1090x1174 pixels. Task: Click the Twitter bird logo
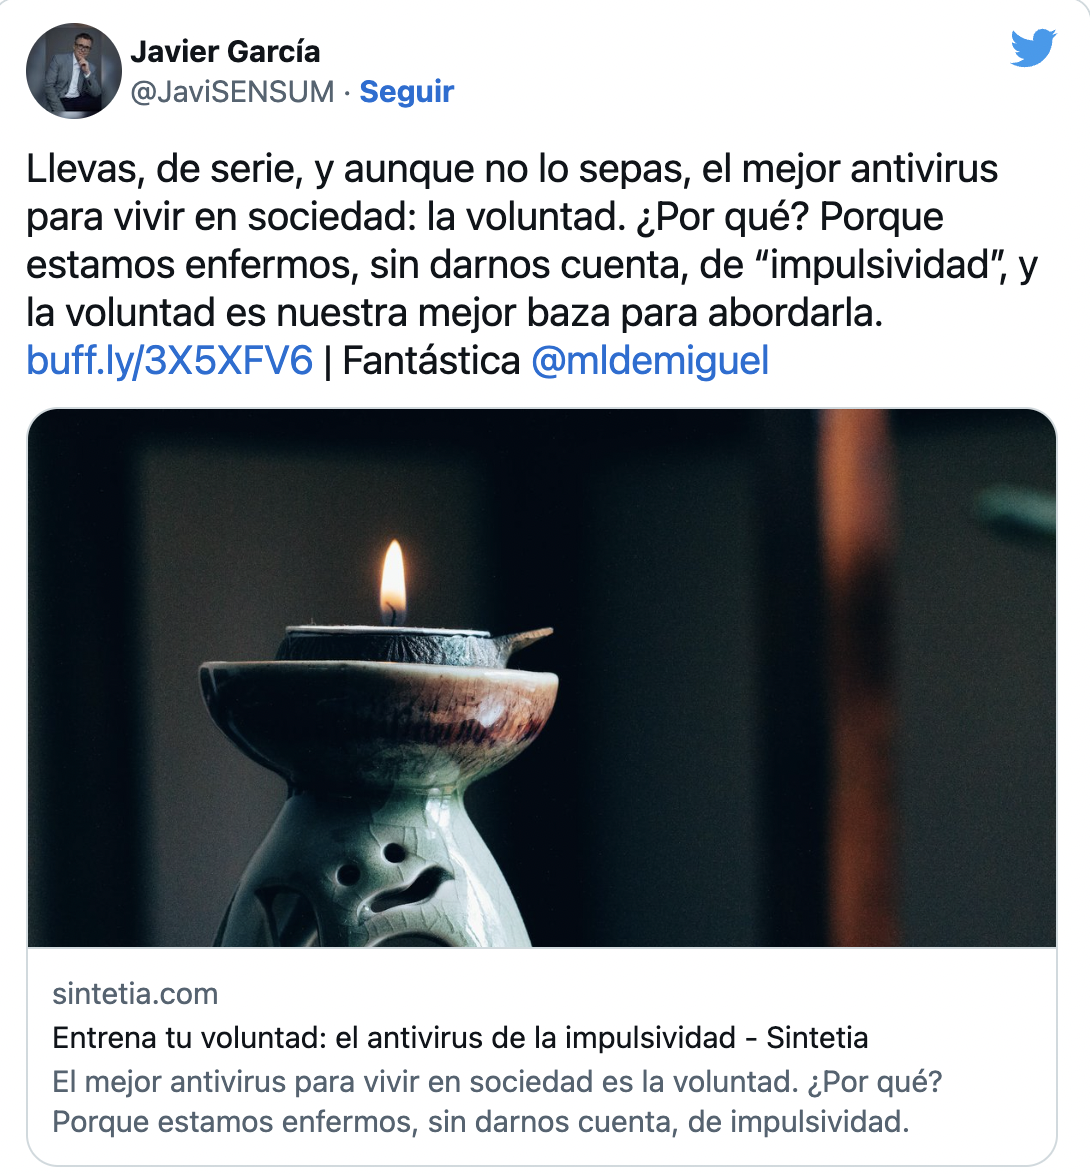pos(1033,48)
